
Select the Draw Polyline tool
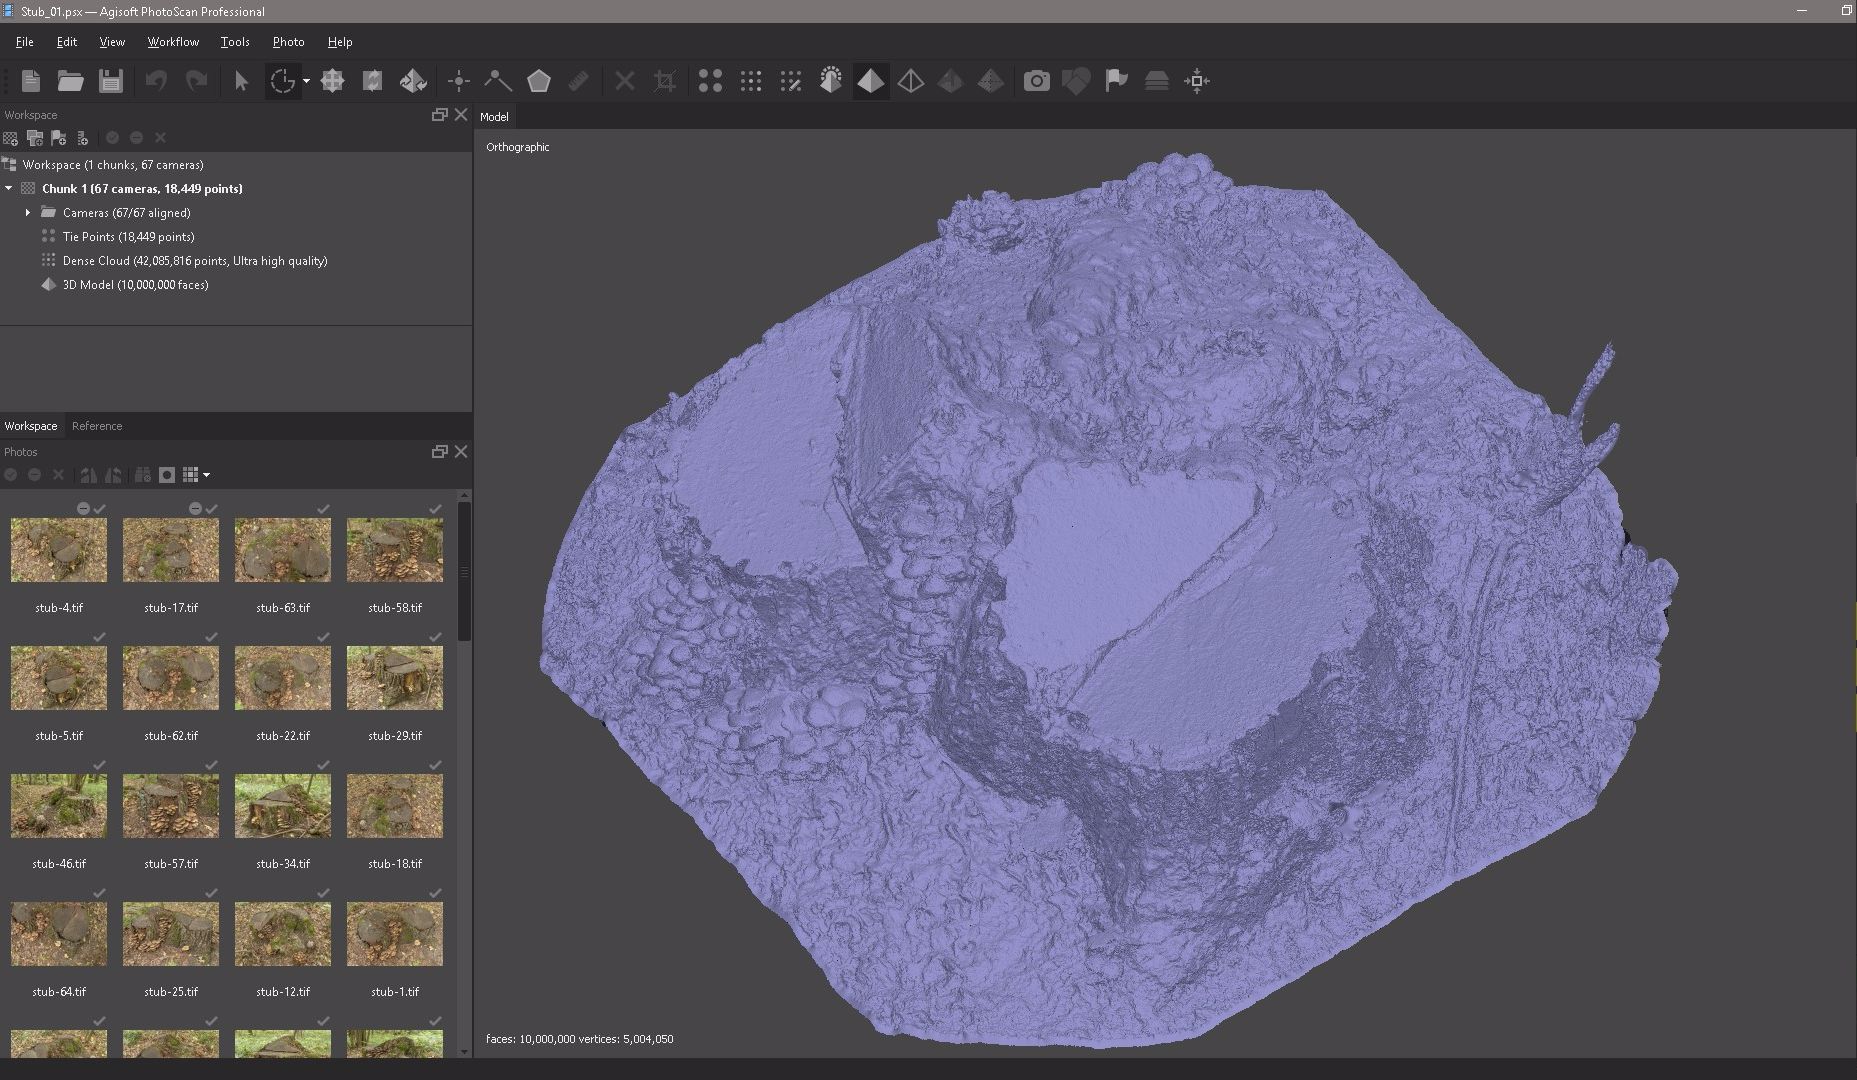tap(498, 81)
